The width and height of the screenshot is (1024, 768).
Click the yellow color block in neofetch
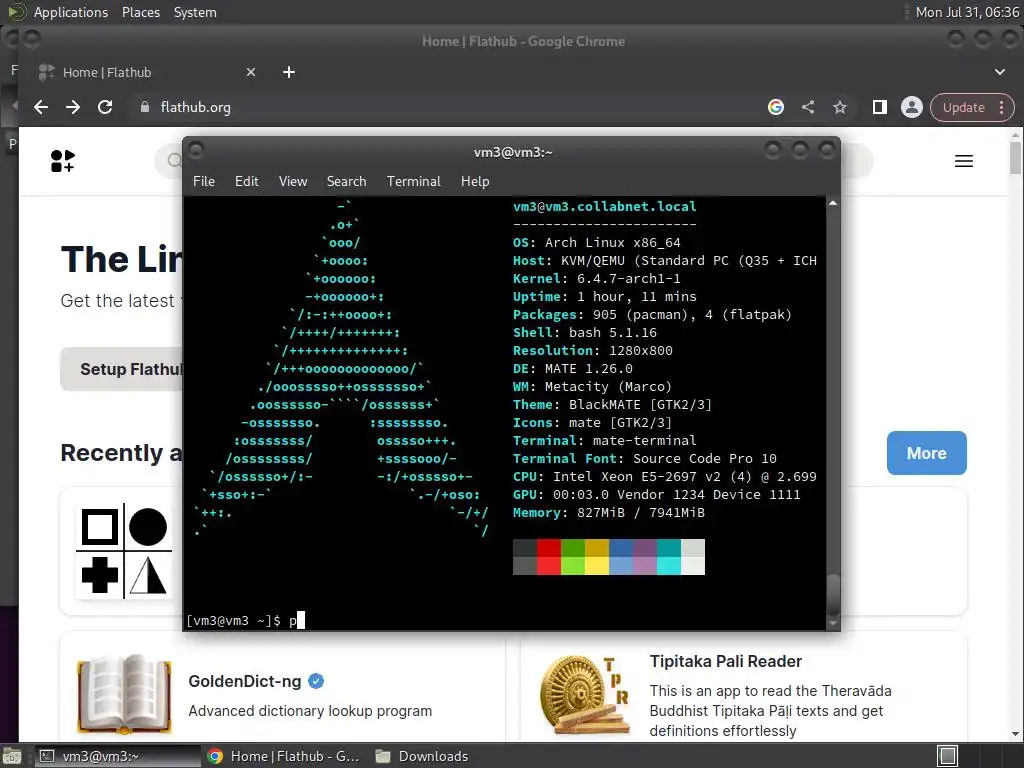597,566
